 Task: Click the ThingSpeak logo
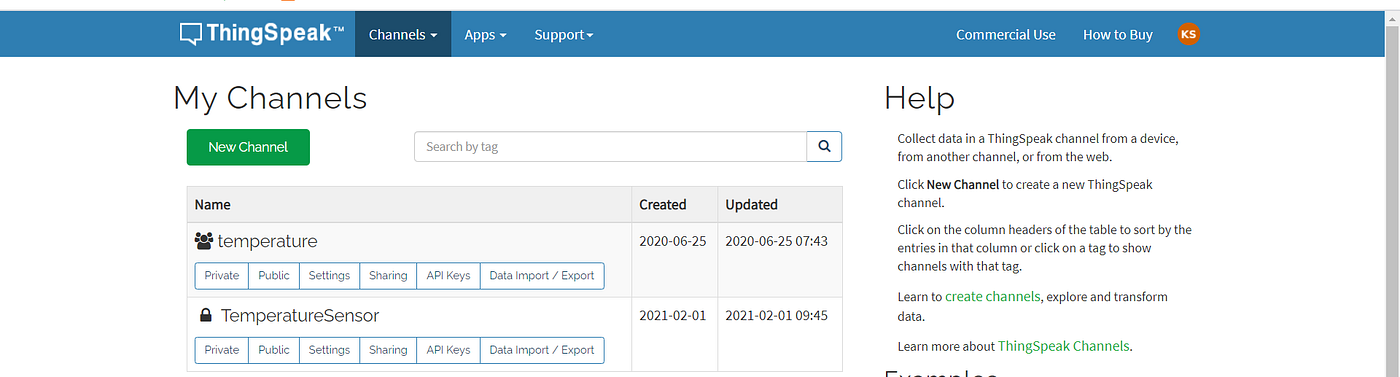click(262, 34)
